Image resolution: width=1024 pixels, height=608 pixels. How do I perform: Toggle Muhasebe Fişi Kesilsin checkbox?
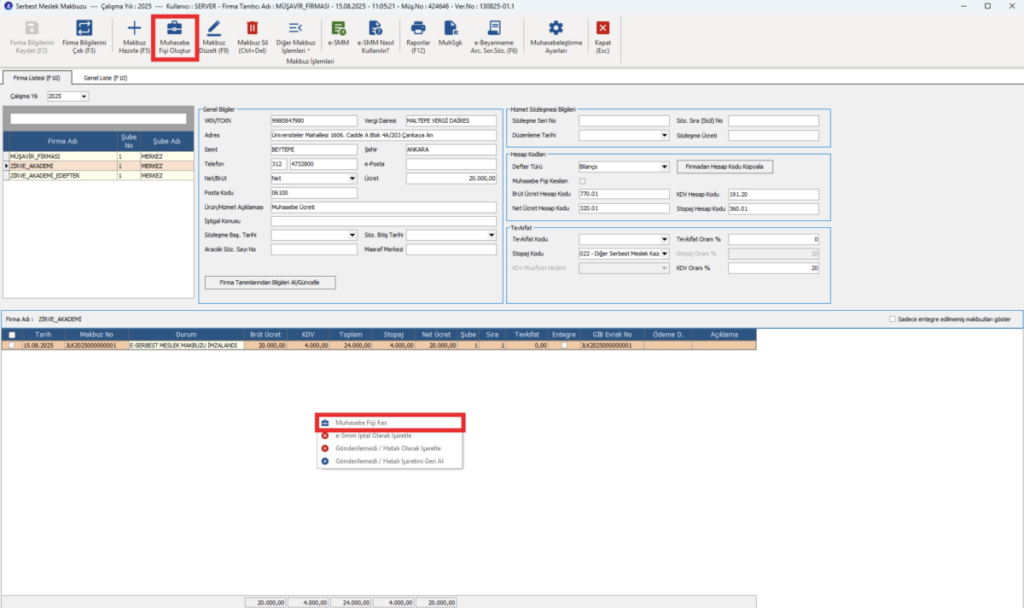pos(583,181)
